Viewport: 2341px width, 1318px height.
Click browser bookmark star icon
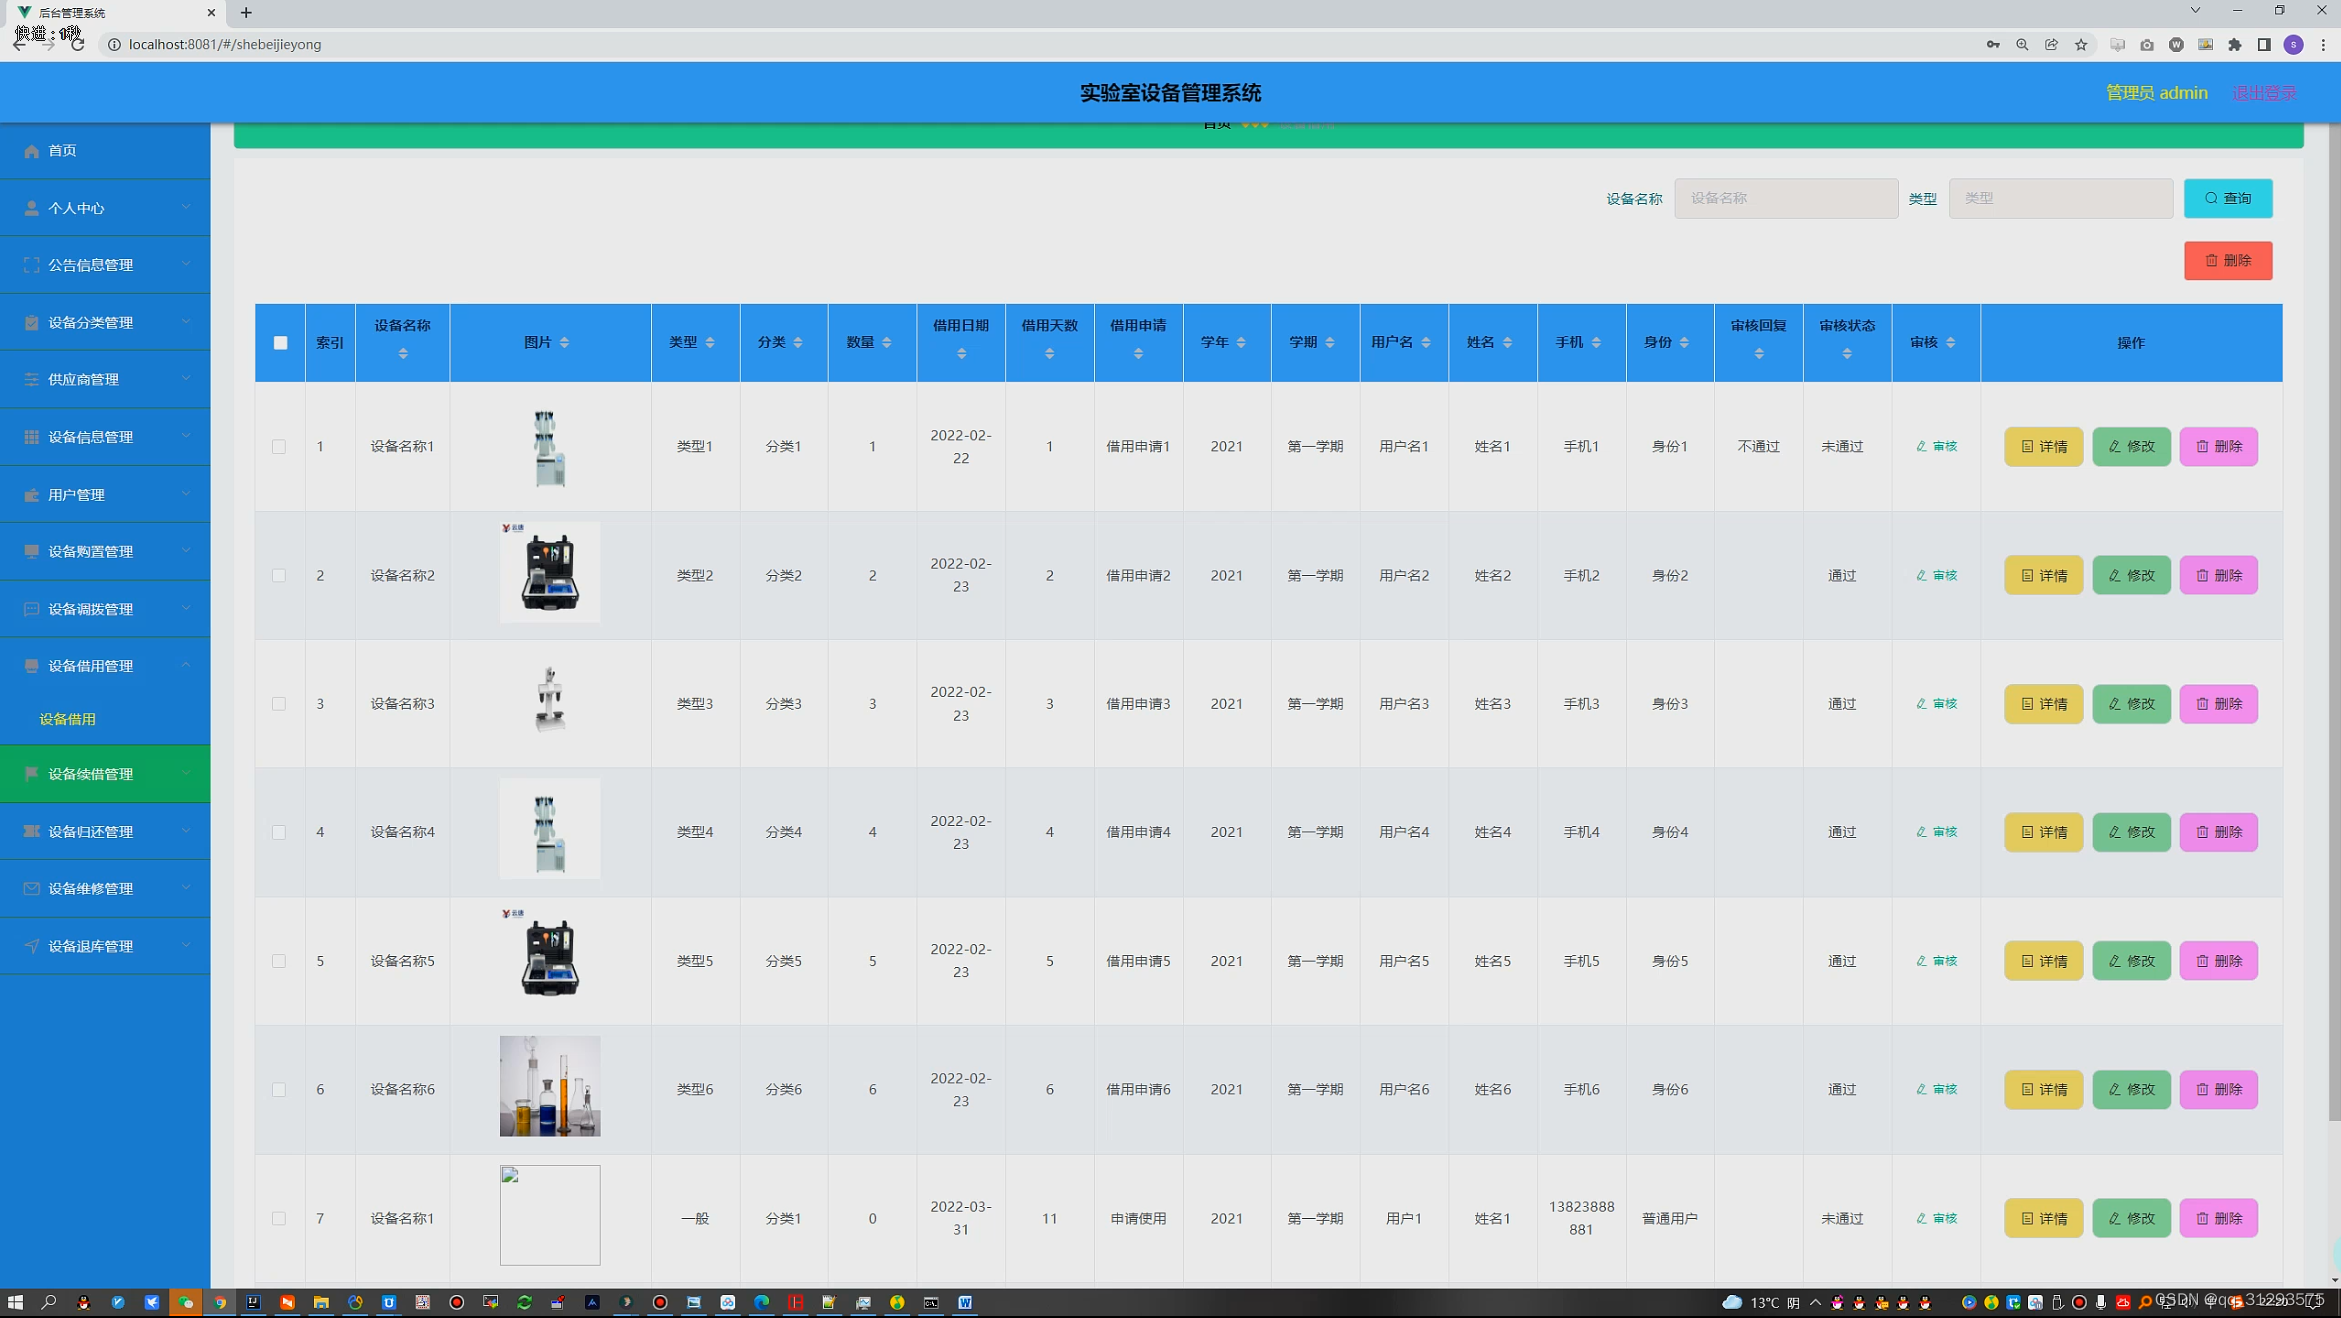tap(2081, 45)
